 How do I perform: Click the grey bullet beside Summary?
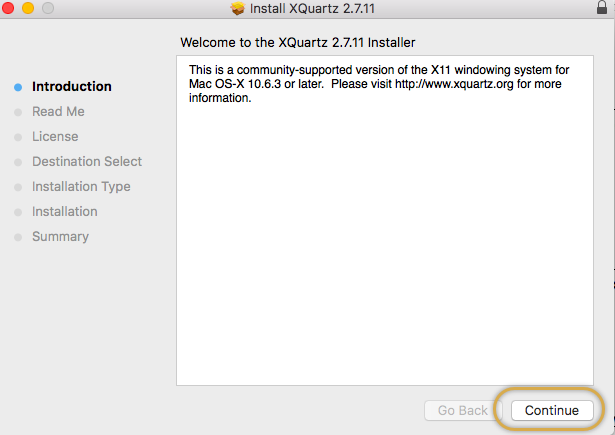pos(18,237)
